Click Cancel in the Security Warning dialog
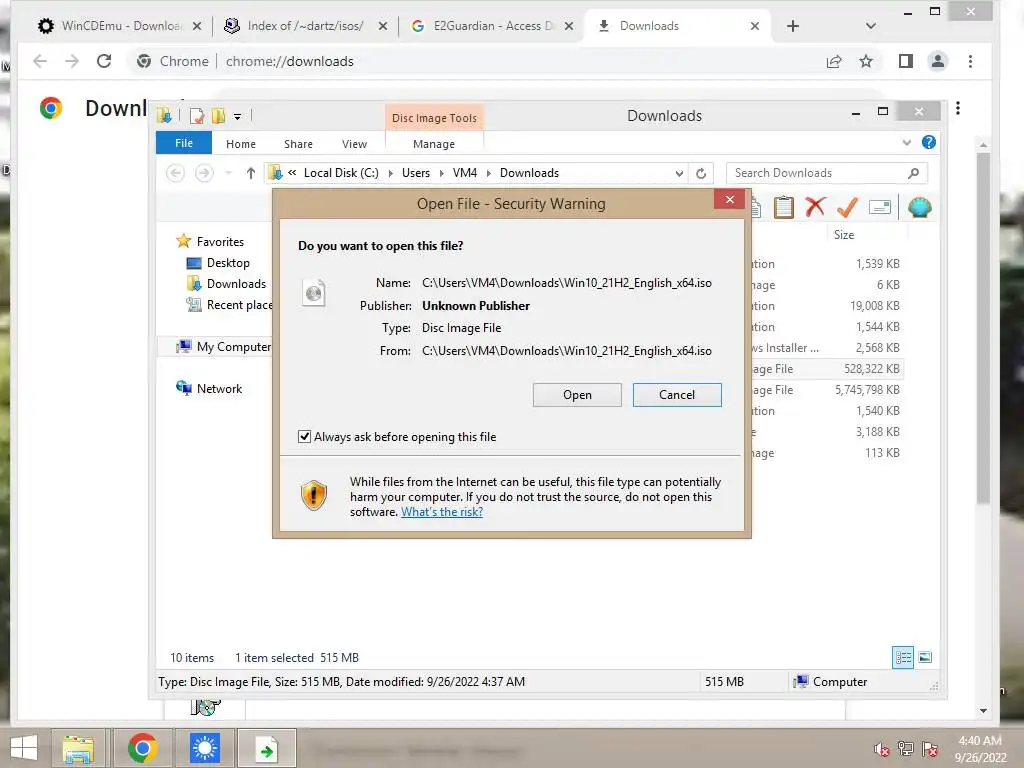Viewport: 1024px width, 768px height. [677, 395]
